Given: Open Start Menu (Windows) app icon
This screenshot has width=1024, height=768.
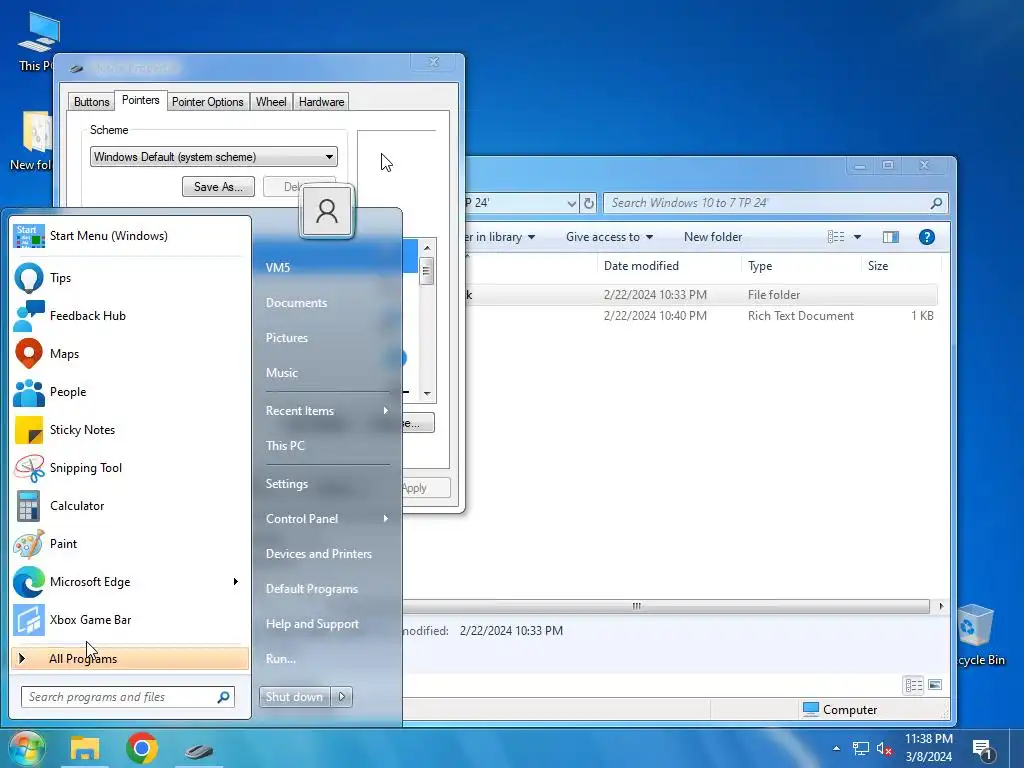Looking at the screenshot, I should coord(29,236).
